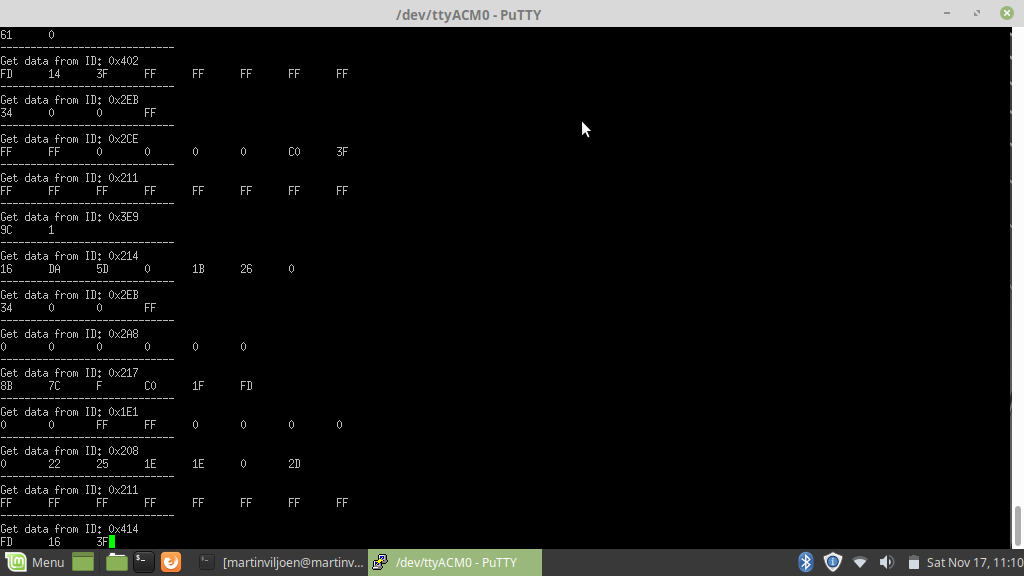Click the Linux Mint logo on the panel
Screen dimensions: 1024x576
pos(15,562)
